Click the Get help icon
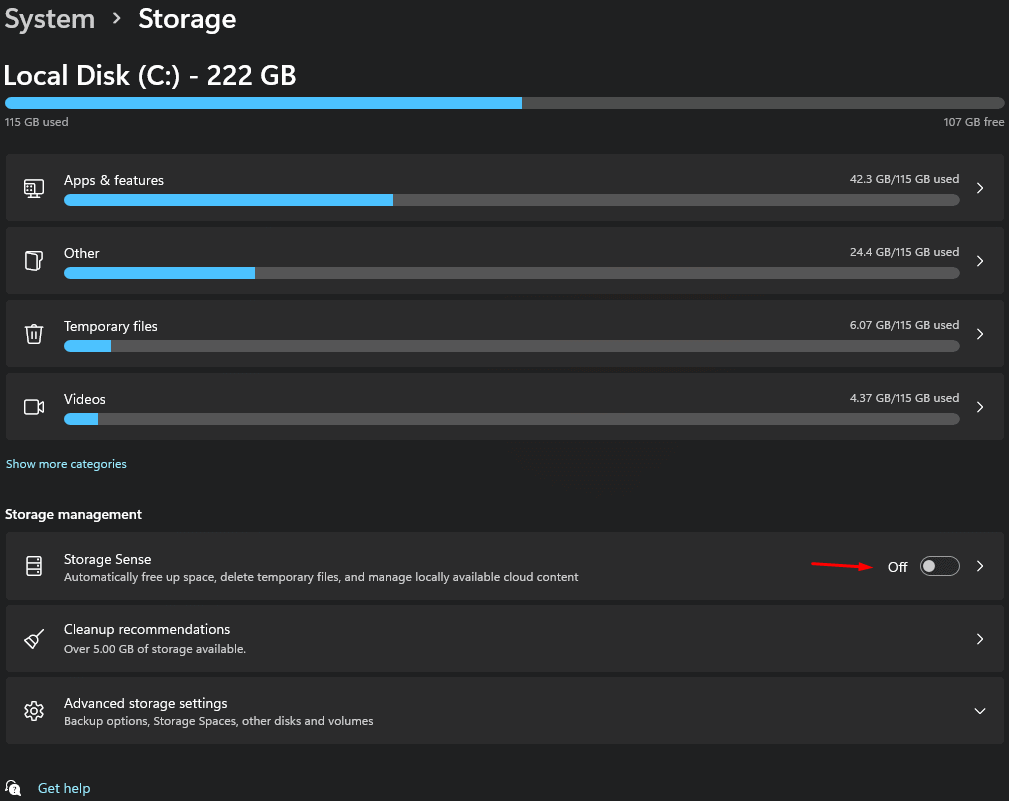Image resolution: width=1009 pixels, height=801 pixels. tap(14, 788)
